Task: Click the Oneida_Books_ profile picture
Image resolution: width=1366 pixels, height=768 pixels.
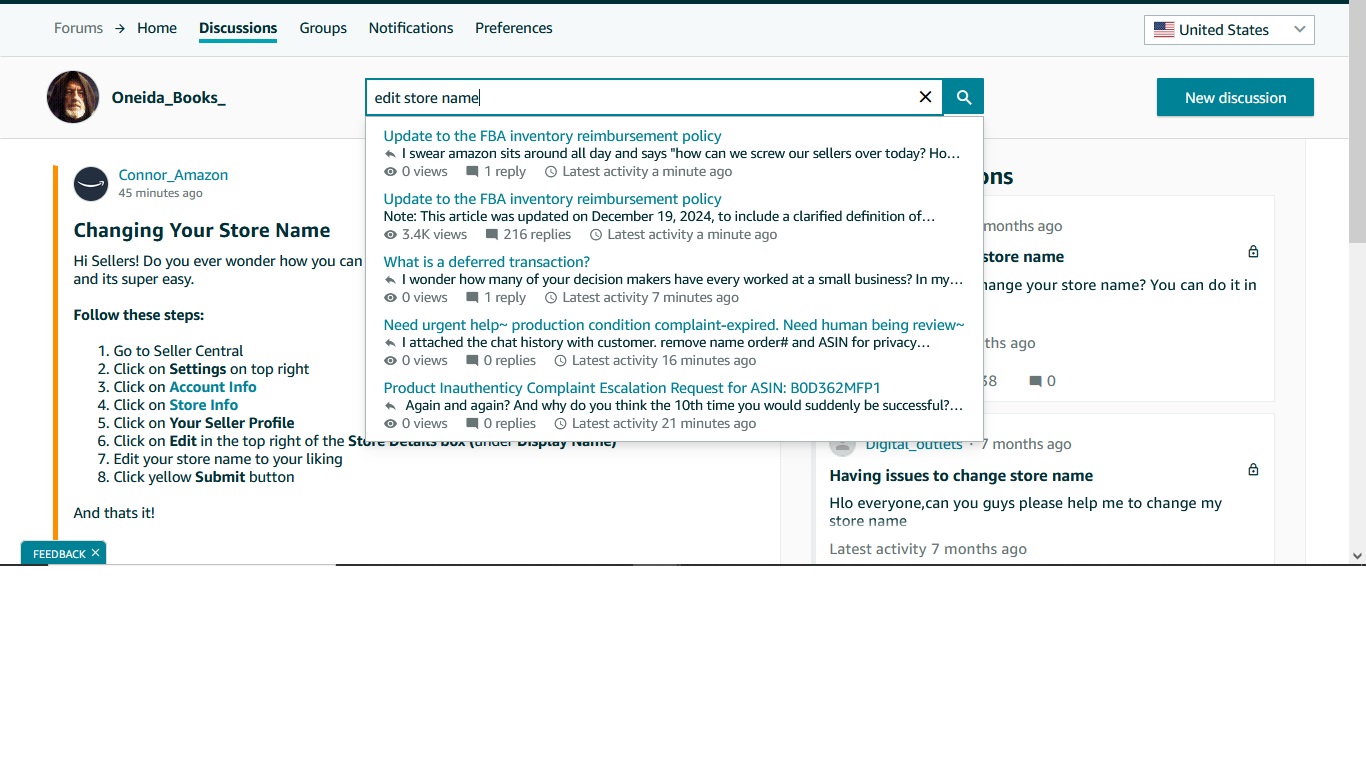Action: pos(73,97)
